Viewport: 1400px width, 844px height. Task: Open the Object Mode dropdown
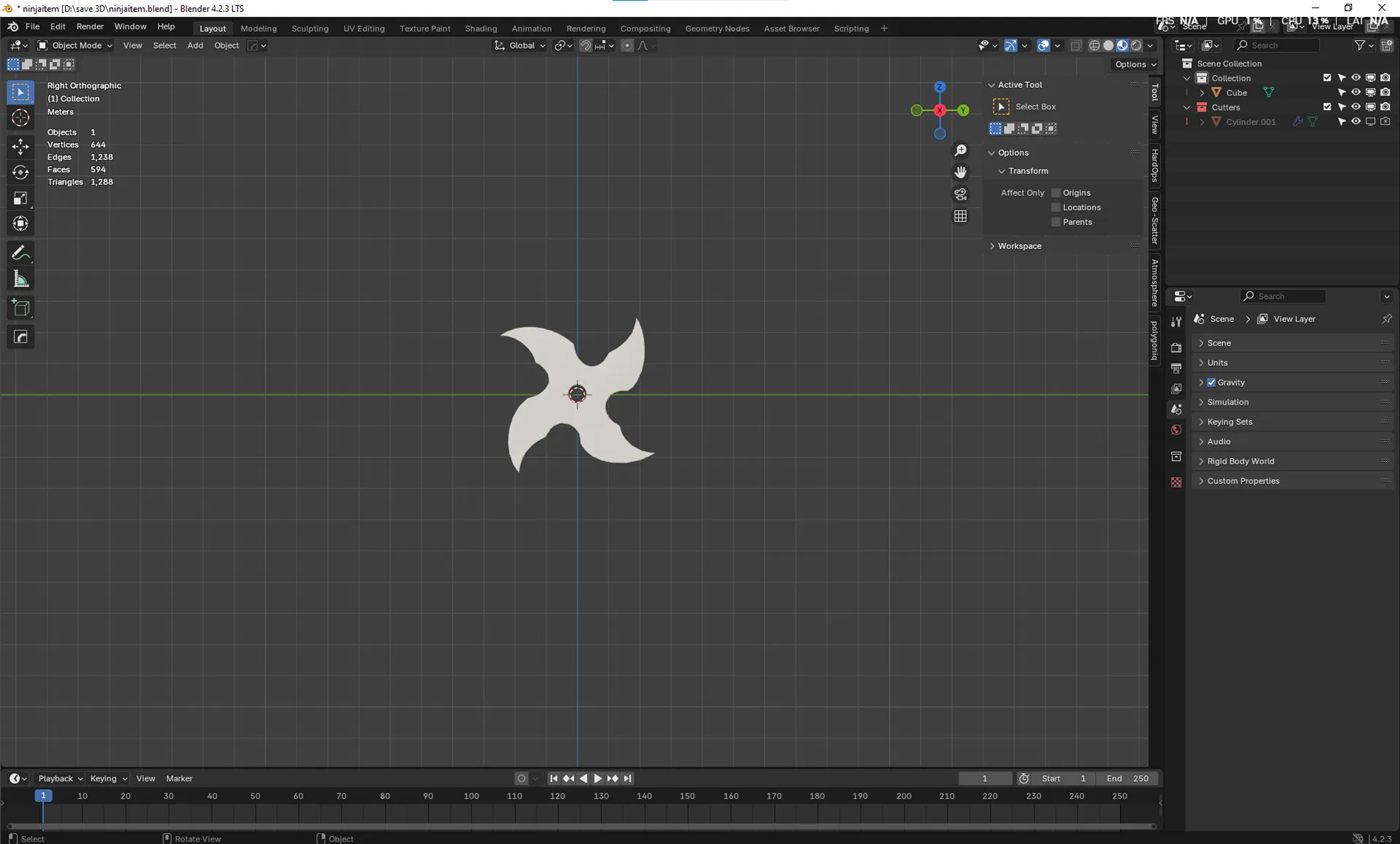(x=75, y=45)
